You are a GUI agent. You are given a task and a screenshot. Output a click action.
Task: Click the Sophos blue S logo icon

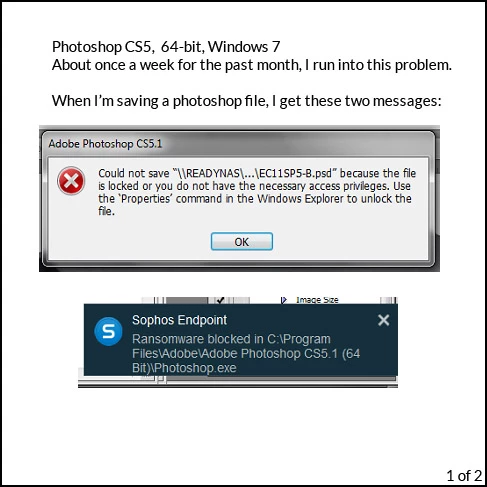[x=108, y=331]
